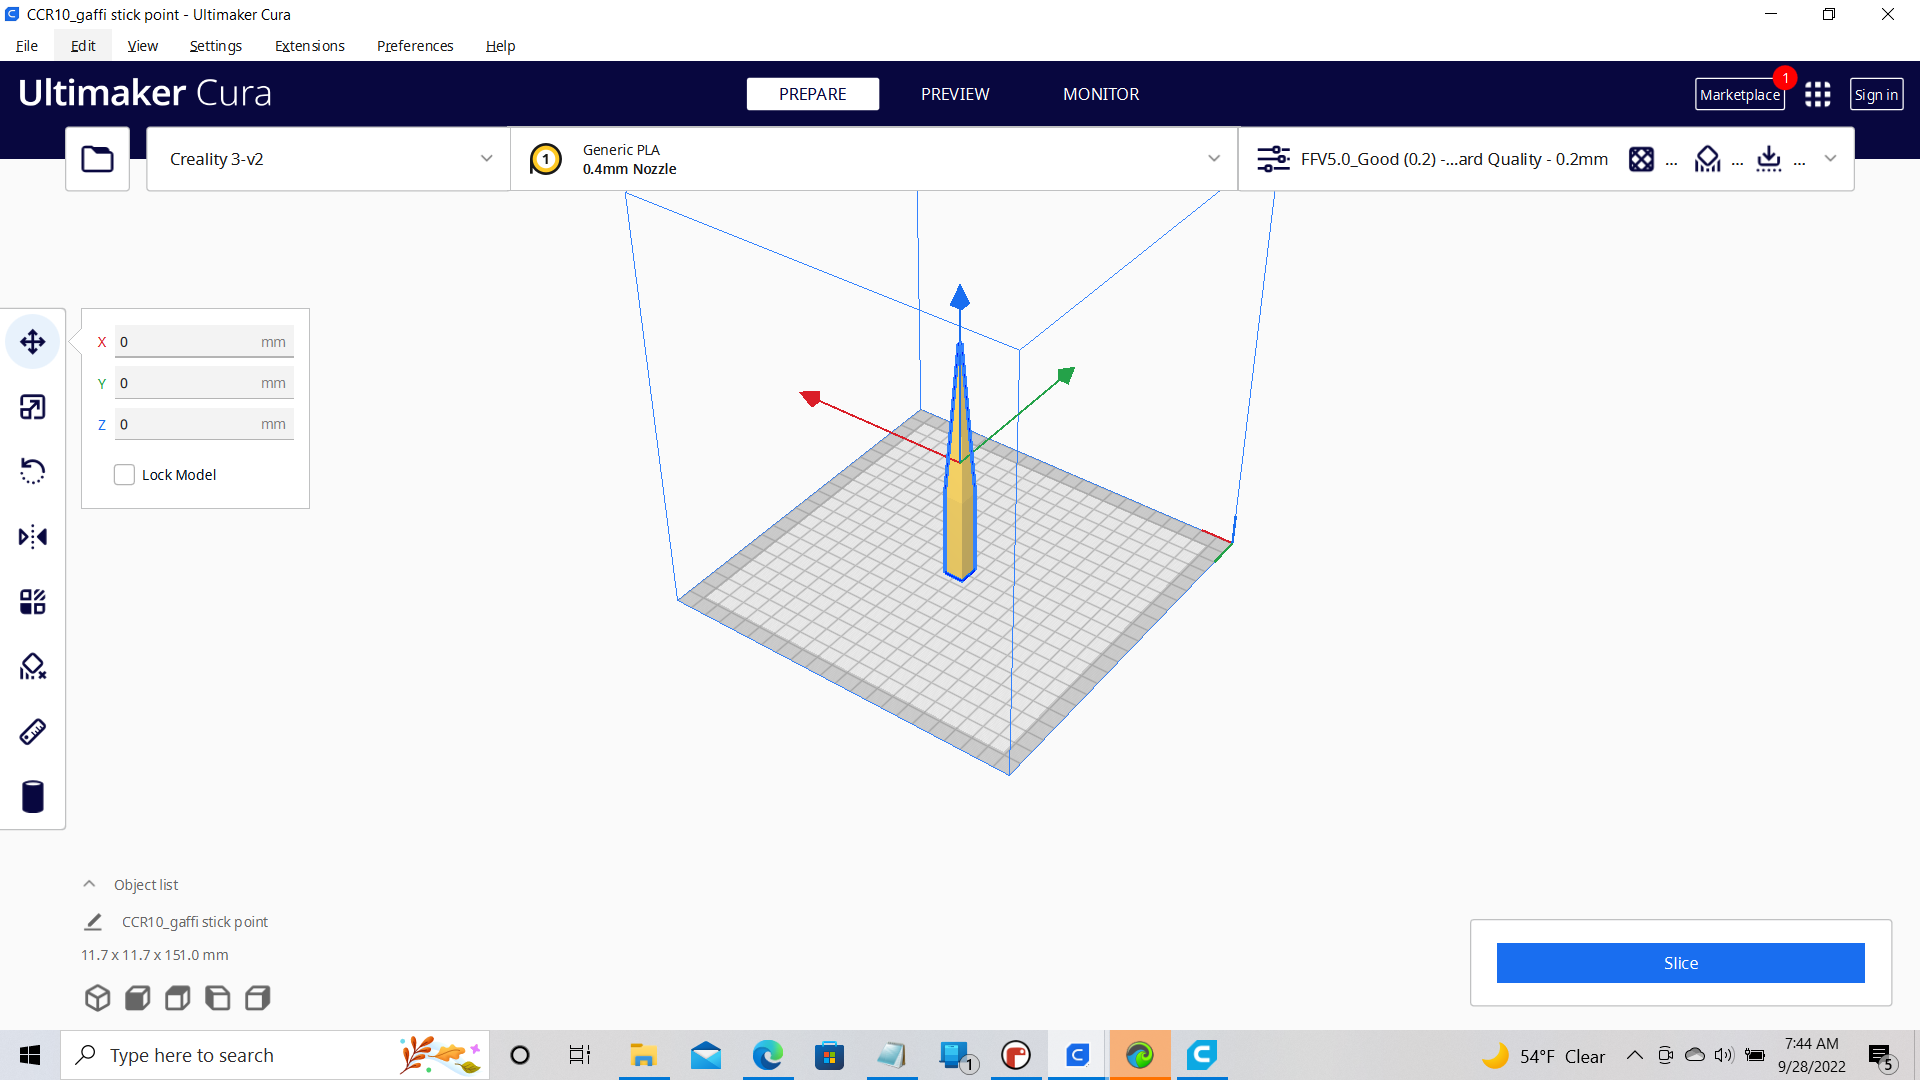Screen dimensions: 1920x1080
Task: Toggle the Lock Model checkbox
Action: pyautogui.click(x=124, y=475)
